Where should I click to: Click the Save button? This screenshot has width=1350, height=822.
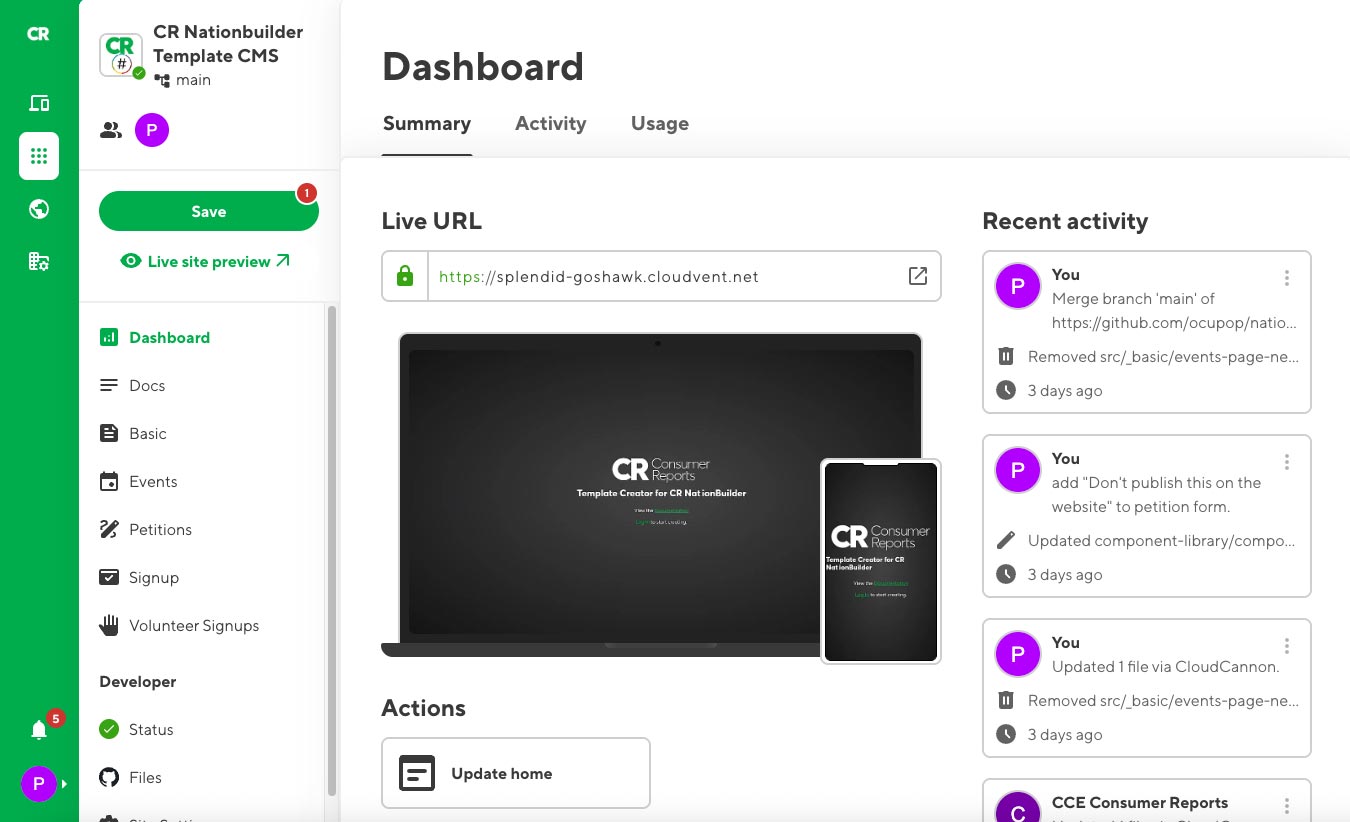tap(208, 211)
